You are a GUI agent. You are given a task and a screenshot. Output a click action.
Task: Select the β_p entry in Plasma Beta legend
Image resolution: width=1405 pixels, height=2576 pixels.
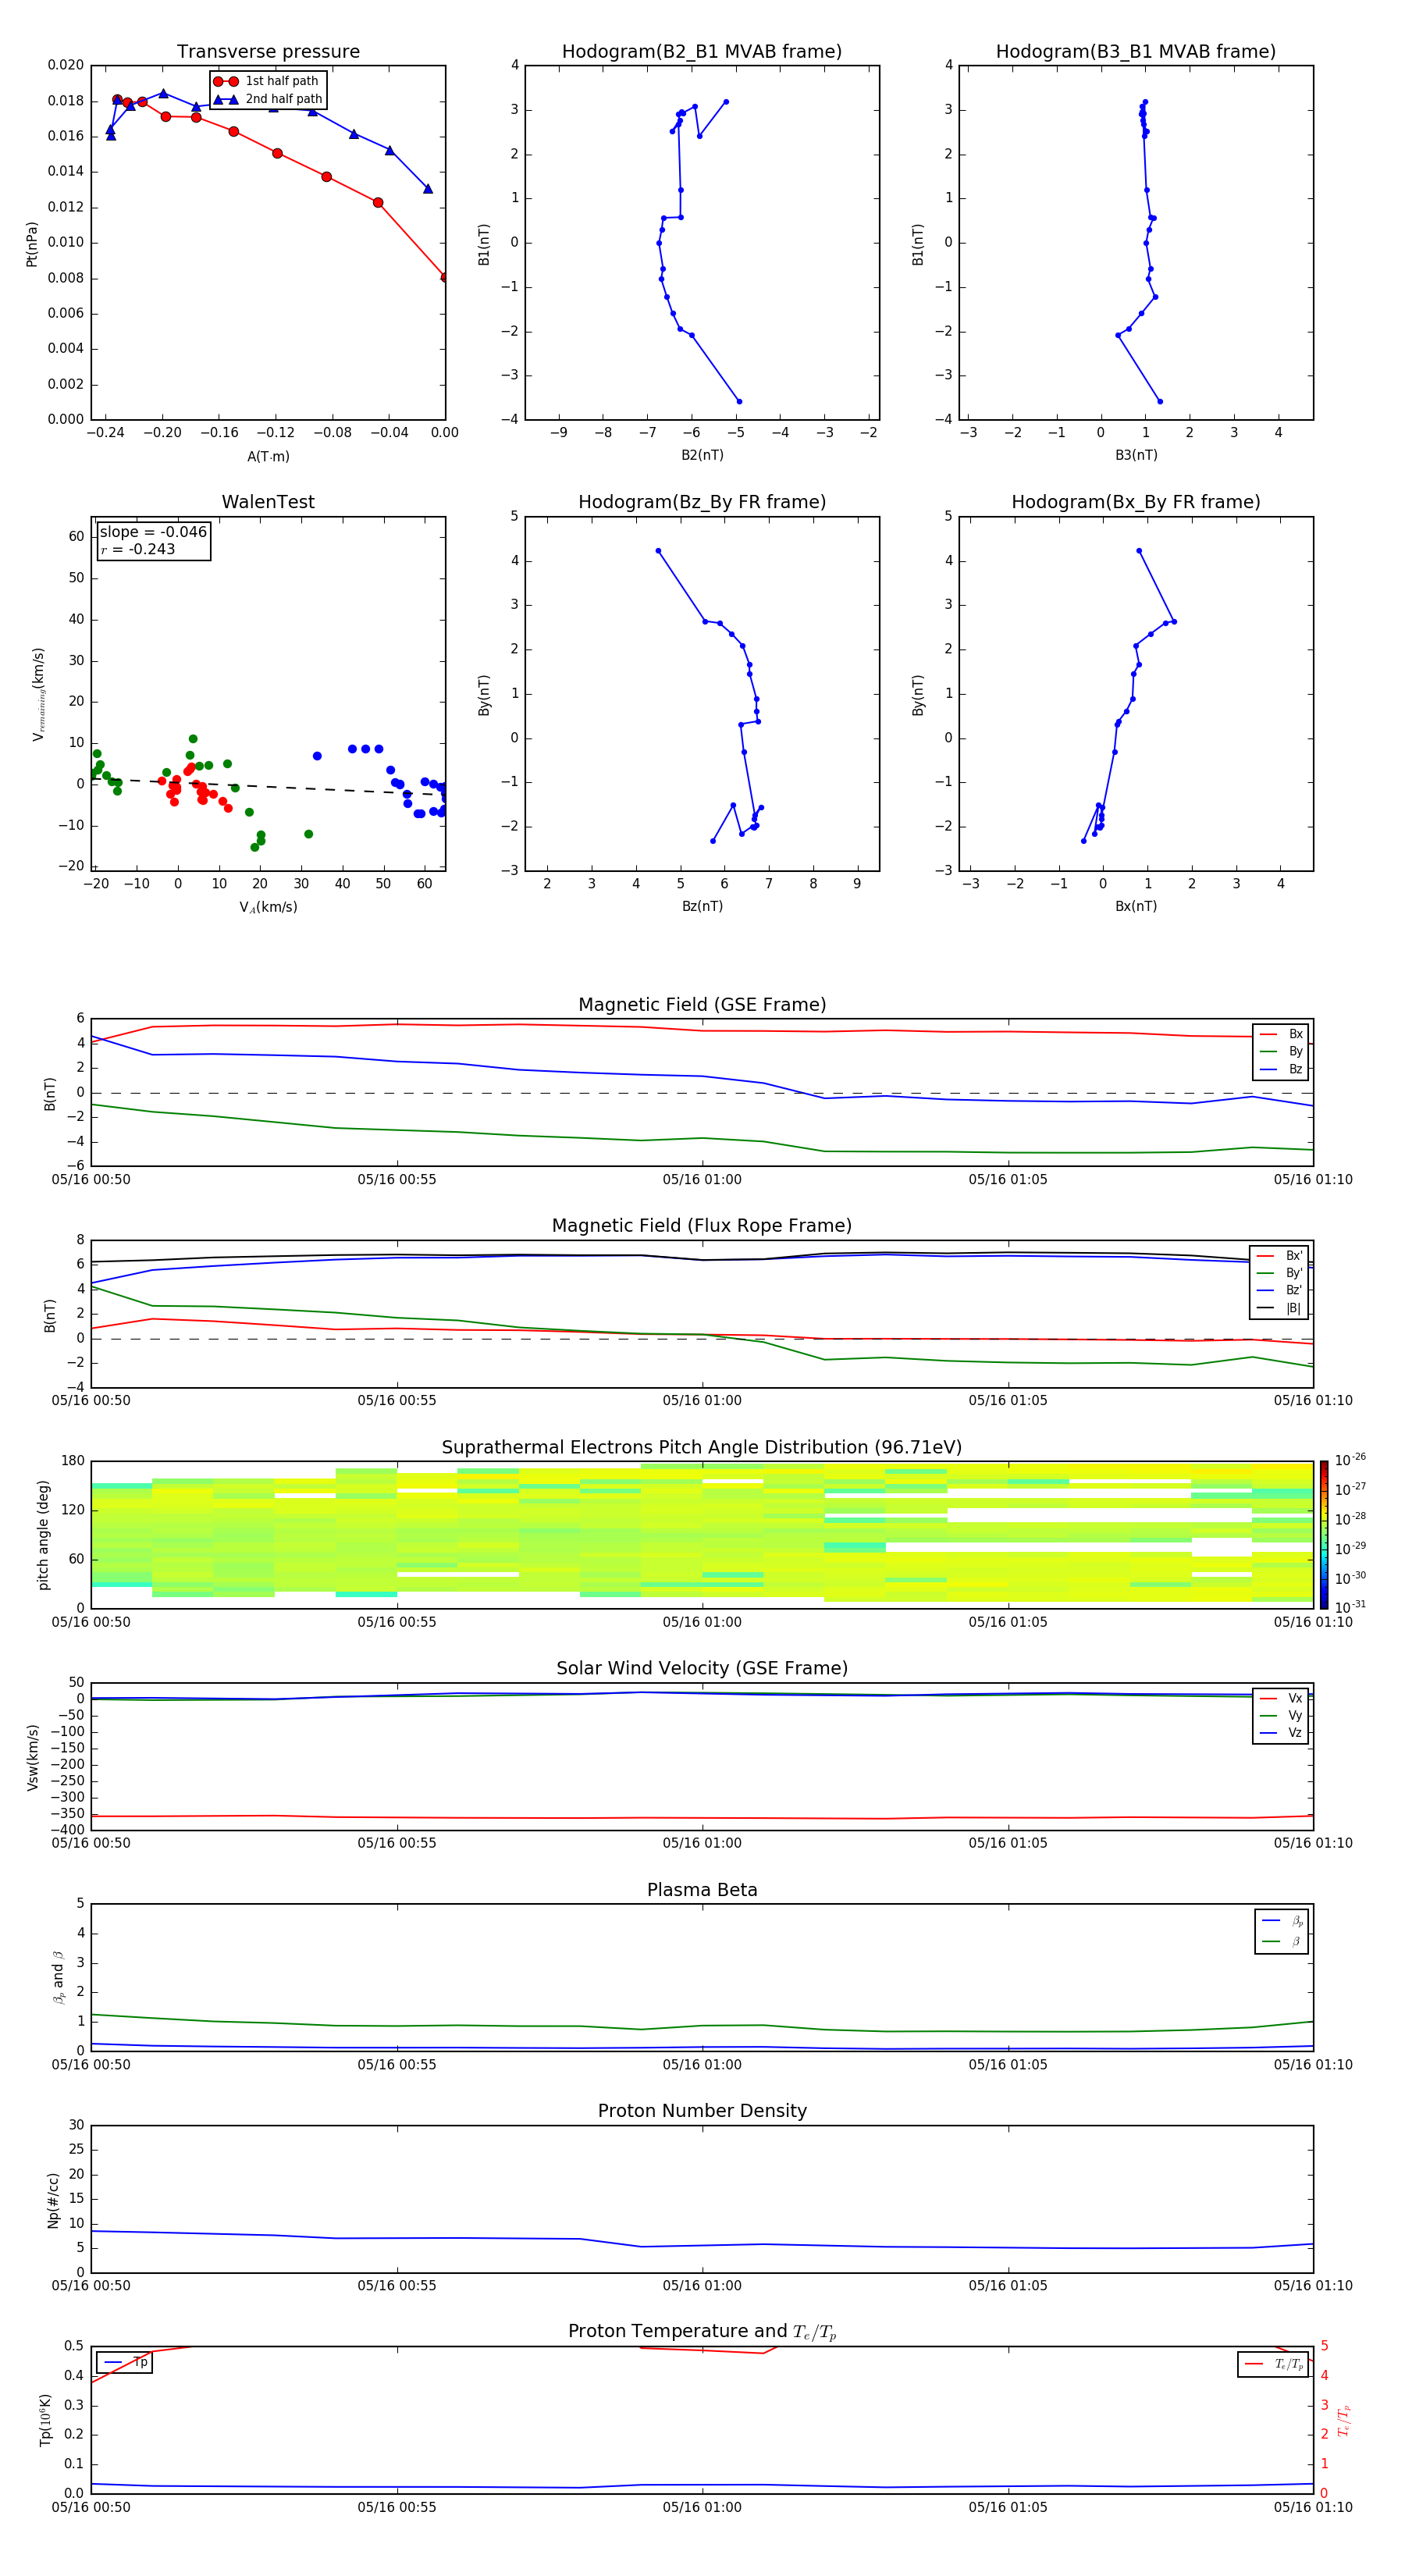(x=1282, y=1921)
